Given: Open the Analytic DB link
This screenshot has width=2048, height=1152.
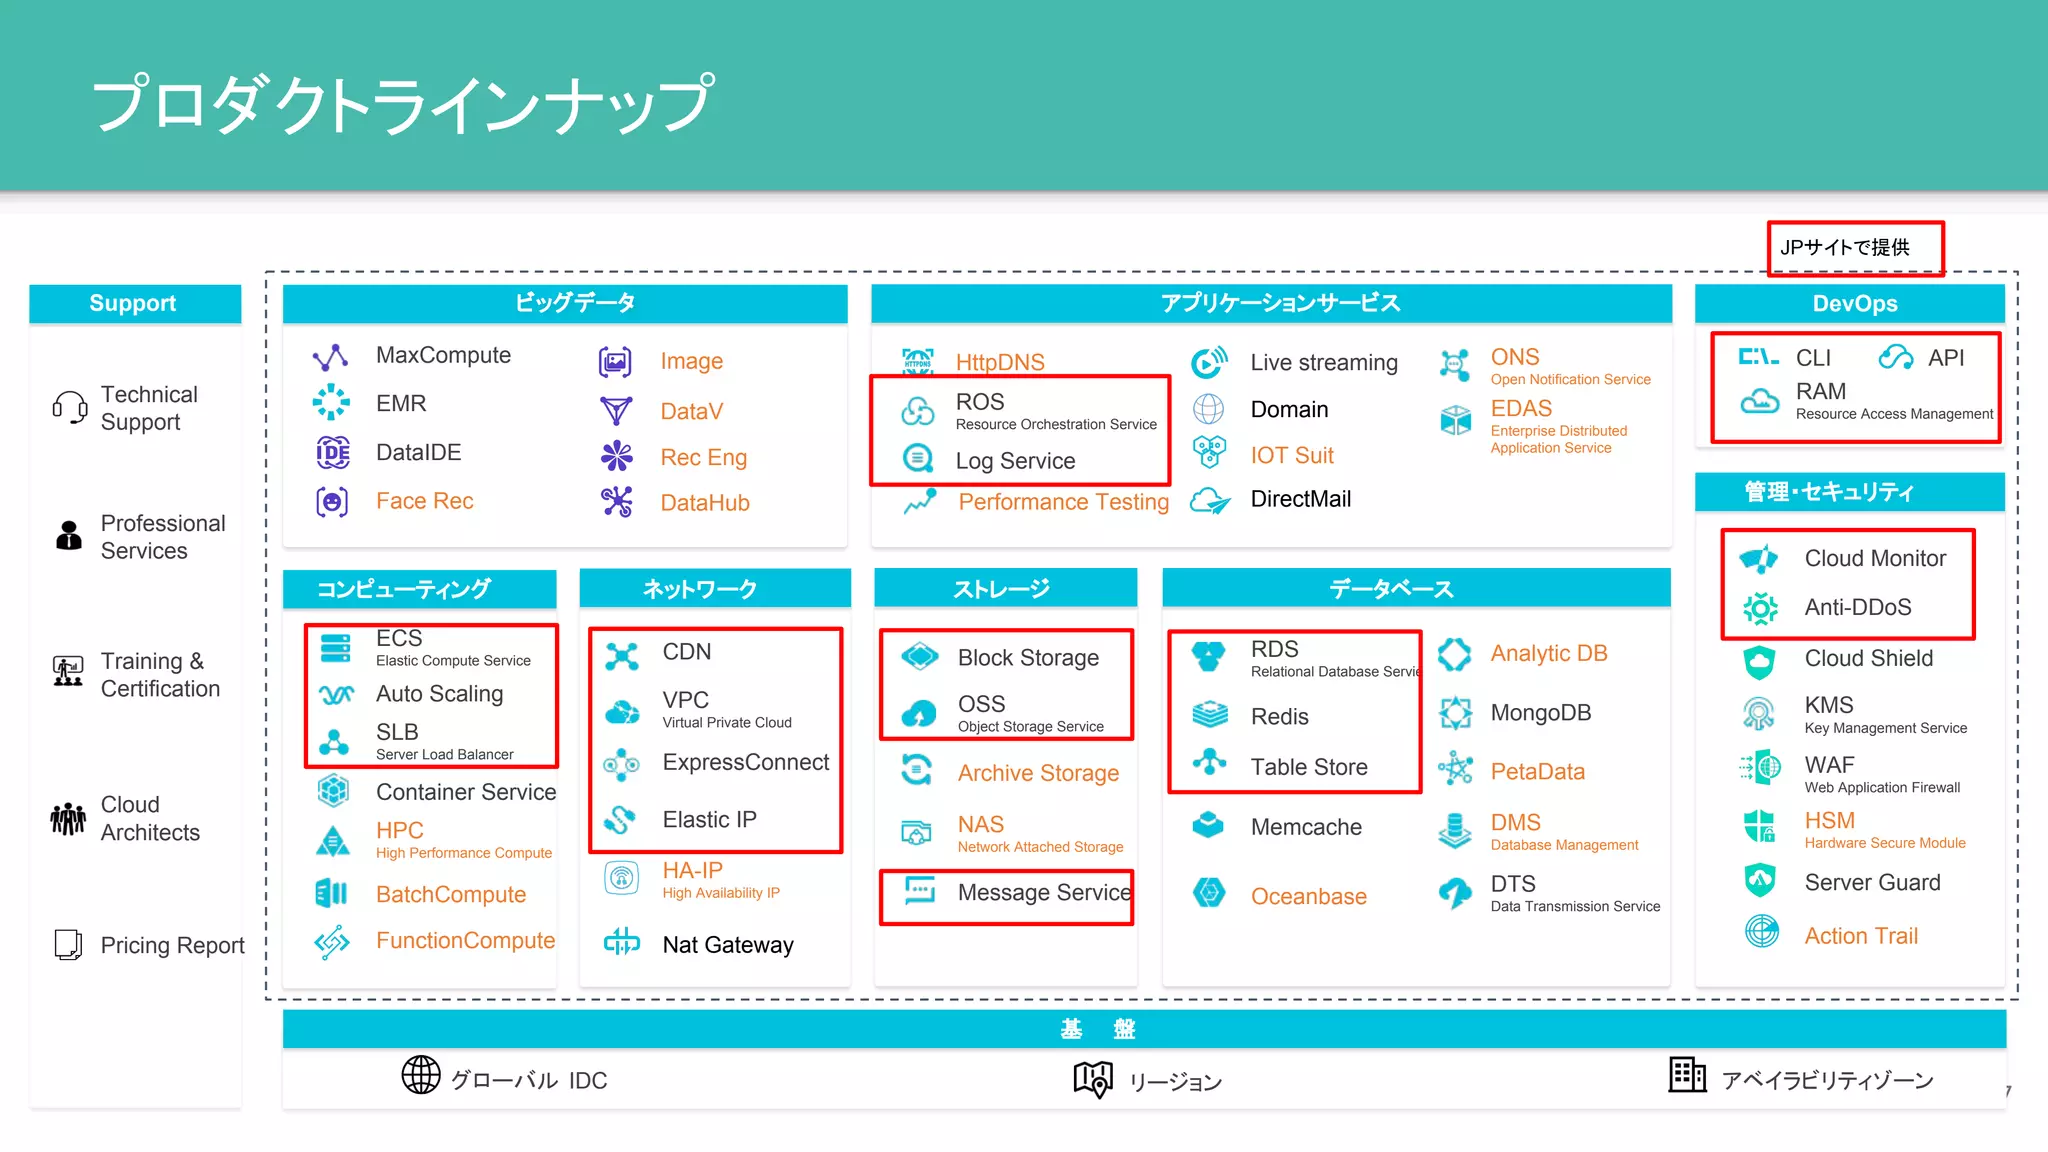Looking at the screenshot, I should pos(1549,654).
